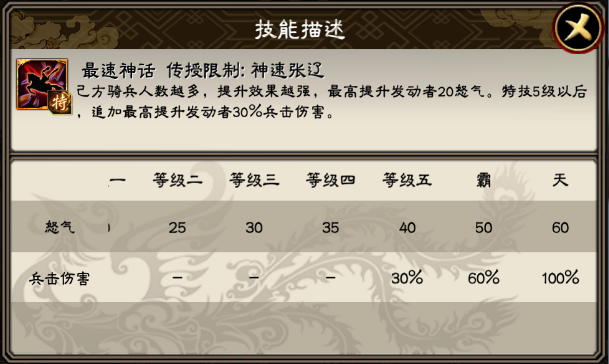609x364 pixels.
Task: Click the 怒气 value 40 cell
Action: tap(407, 228)
